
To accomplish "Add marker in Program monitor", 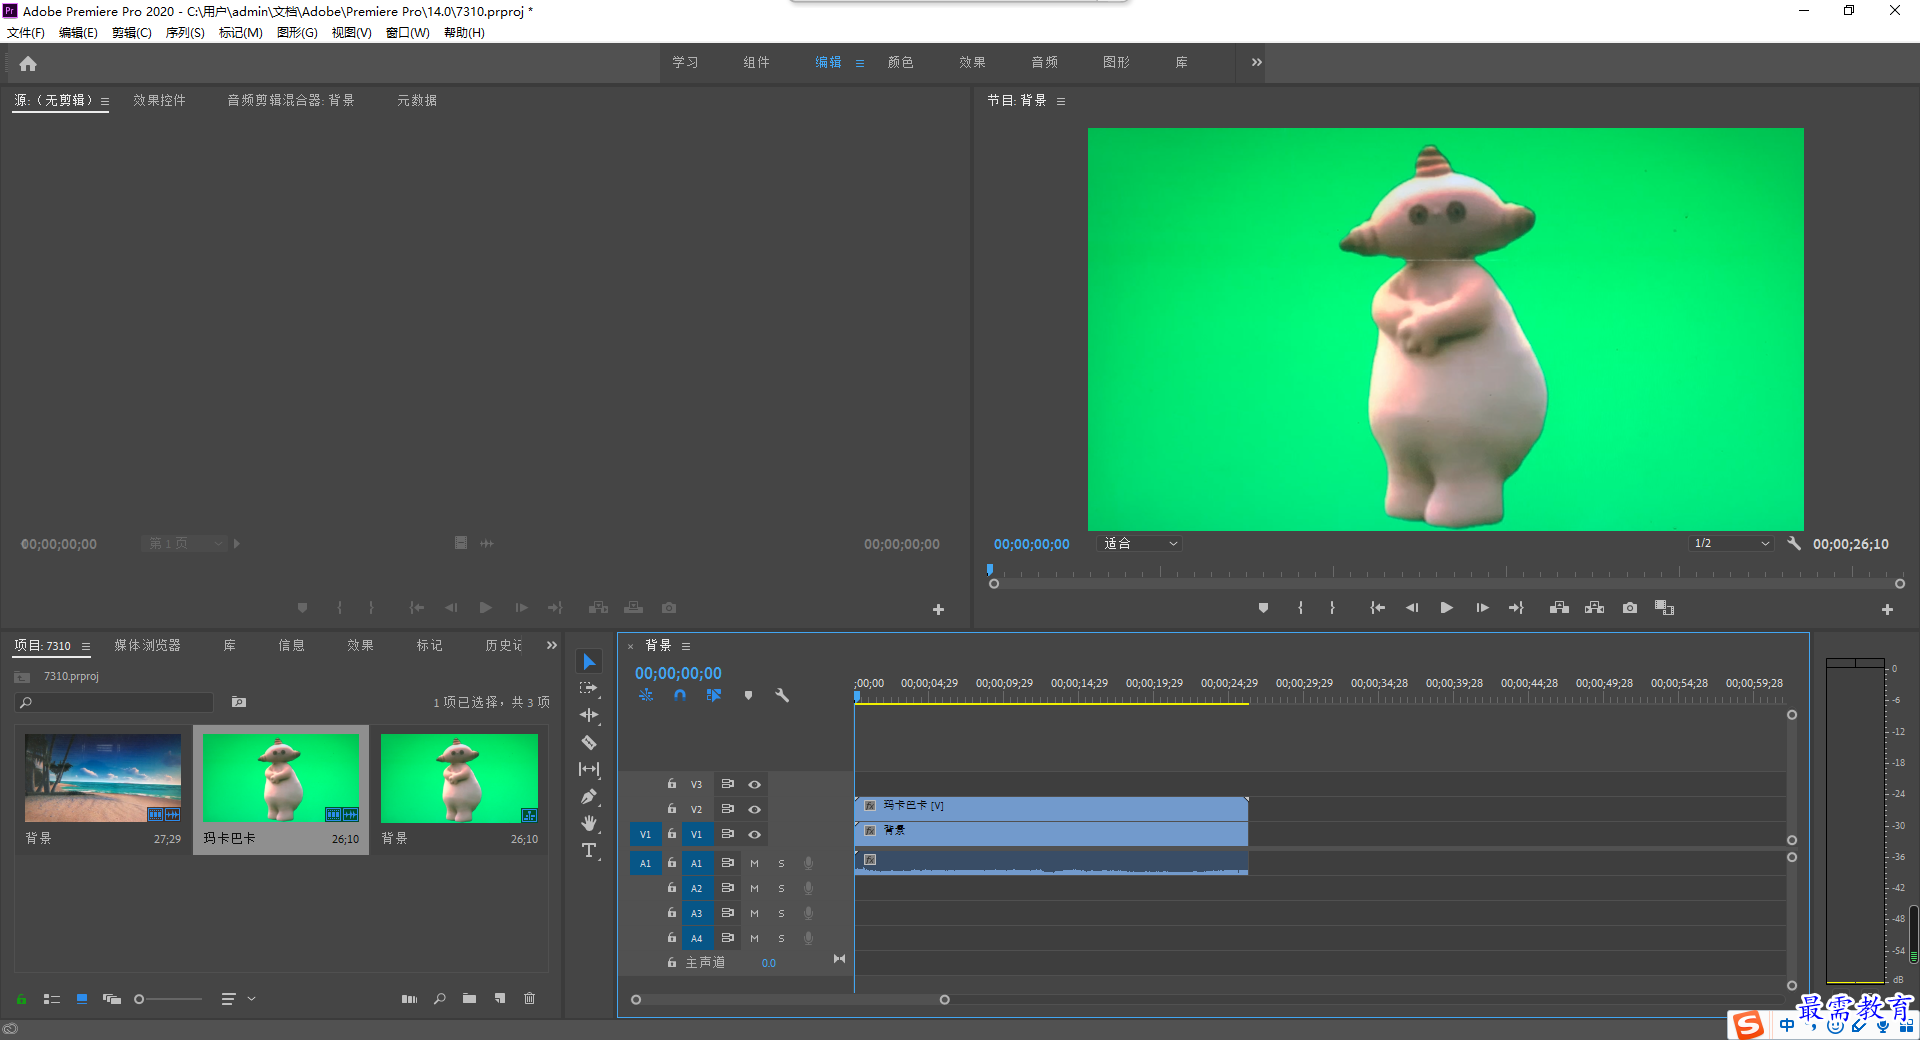I will pyautogui.click(x=1263, y=608).
